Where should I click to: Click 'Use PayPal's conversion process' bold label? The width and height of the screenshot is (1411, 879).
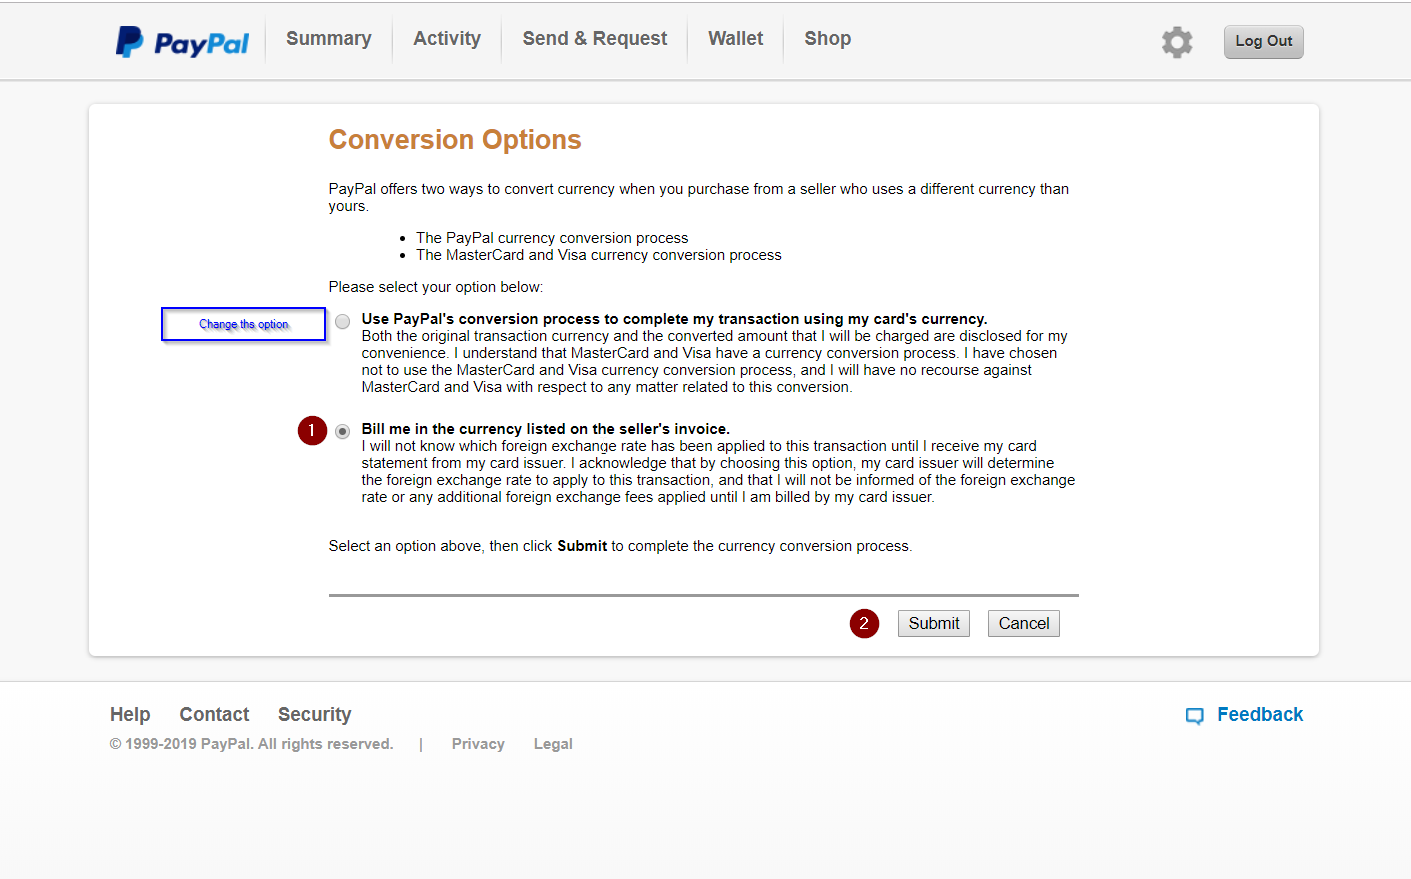[674, 319]
